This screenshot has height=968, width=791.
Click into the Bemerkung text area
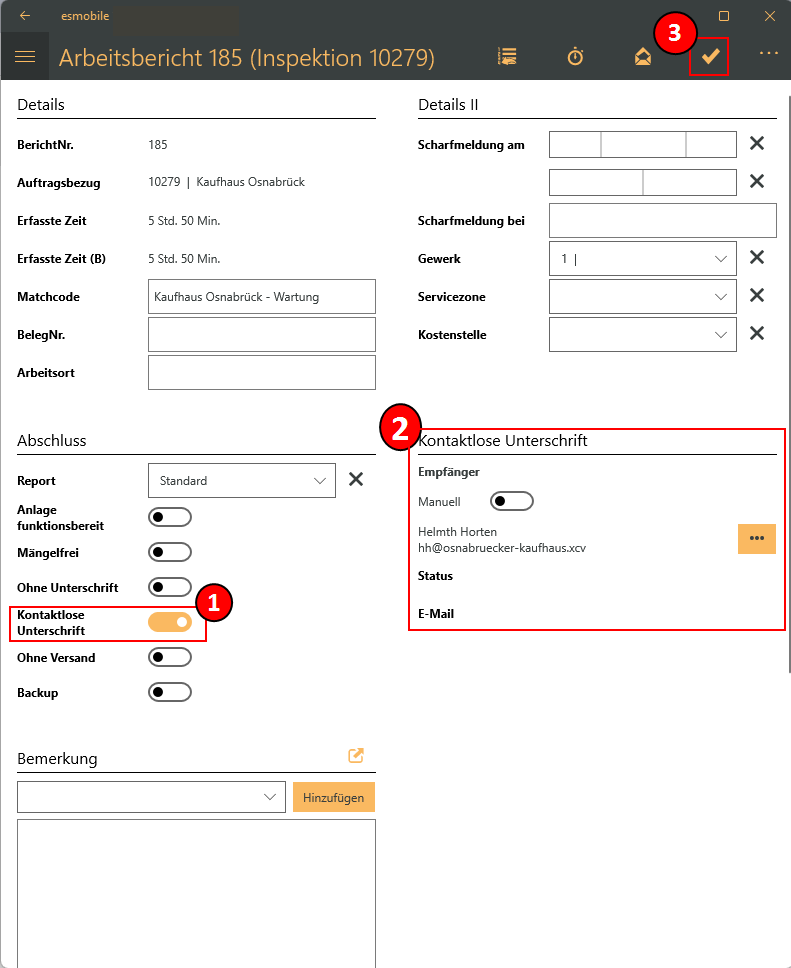pos(196,893)
